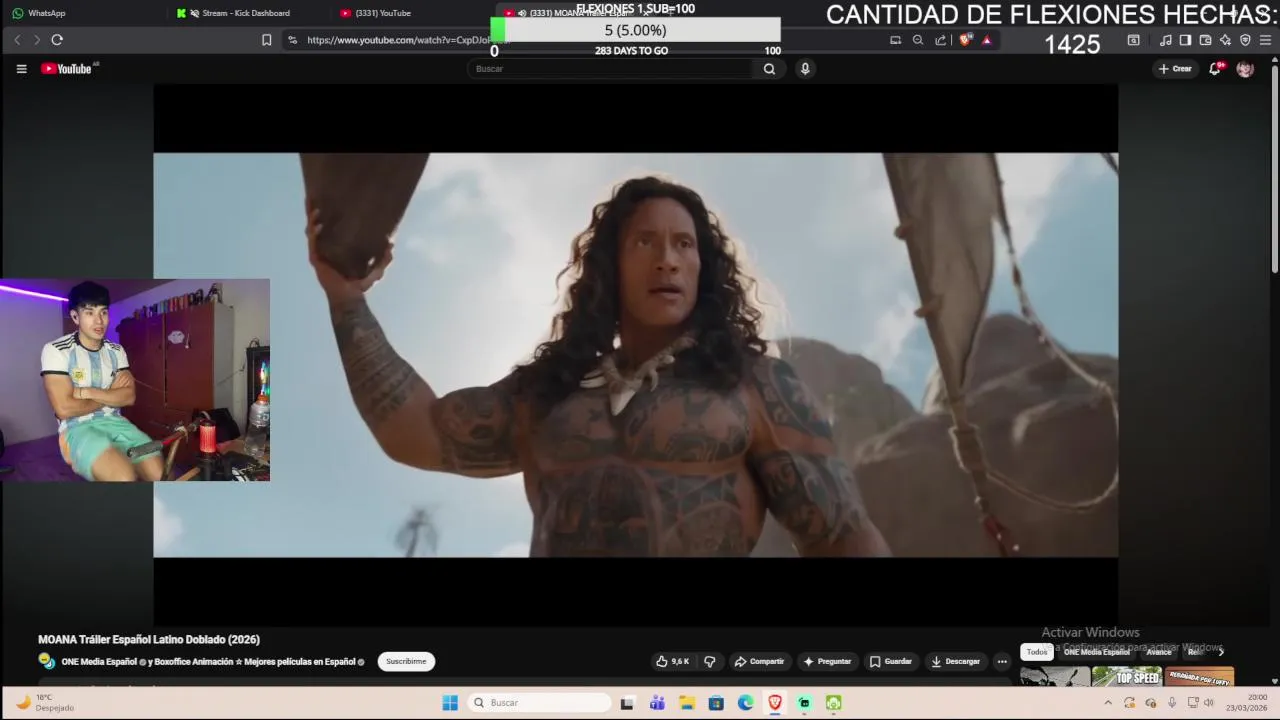
Task: Open Brave Rewards triangle icon
Action: [987, 40]
